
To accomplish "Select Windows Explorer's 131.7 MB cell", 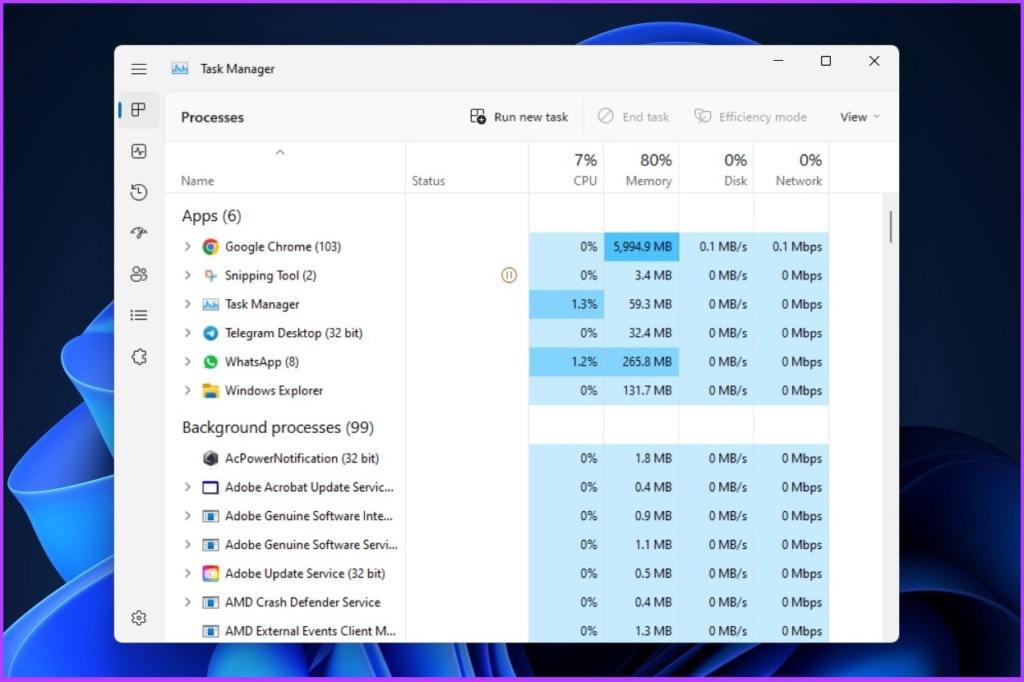I will pos(641,391).
